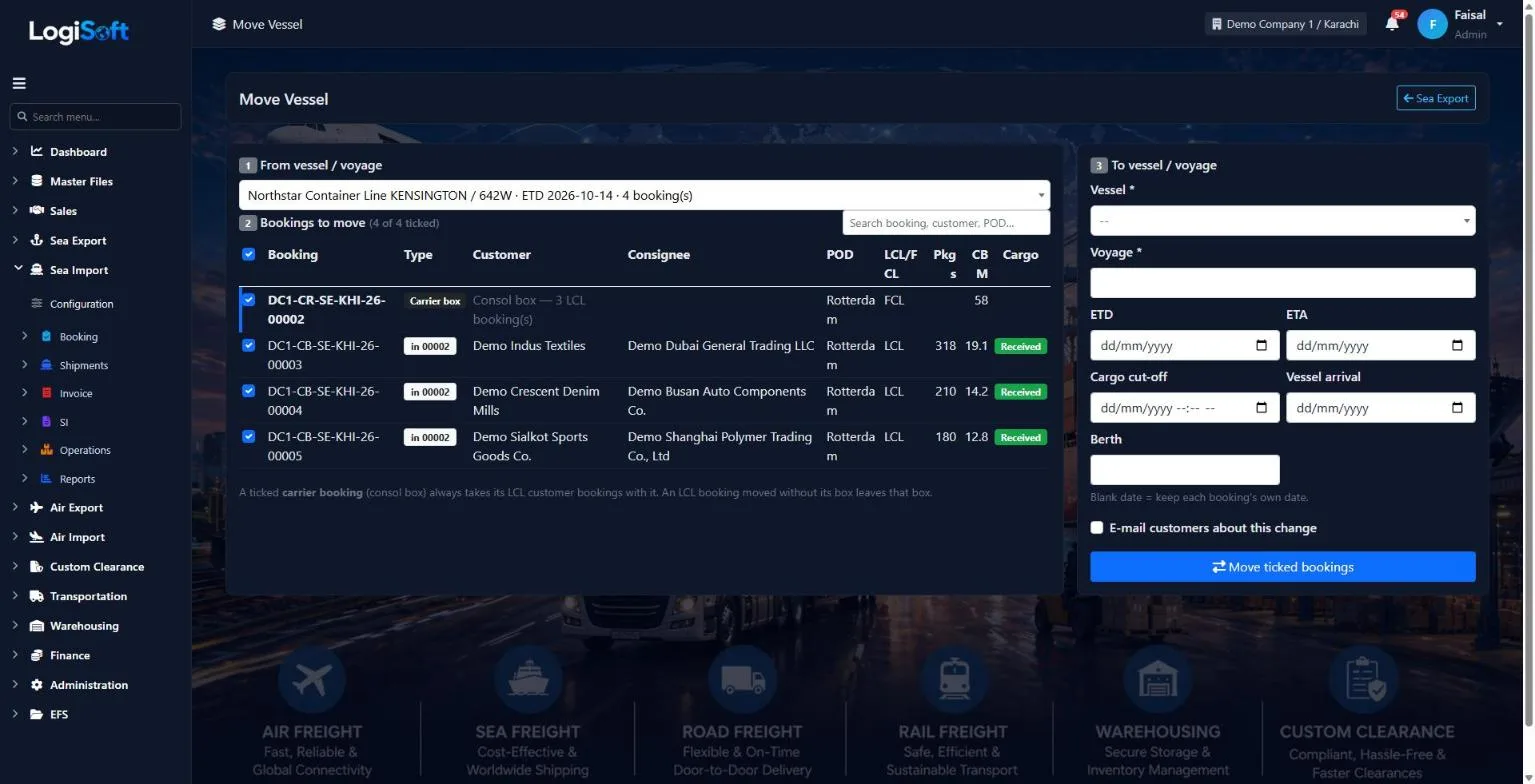1535x784 pixels.
Task: Click the Voyage input field
Action: coord(1283,283)
